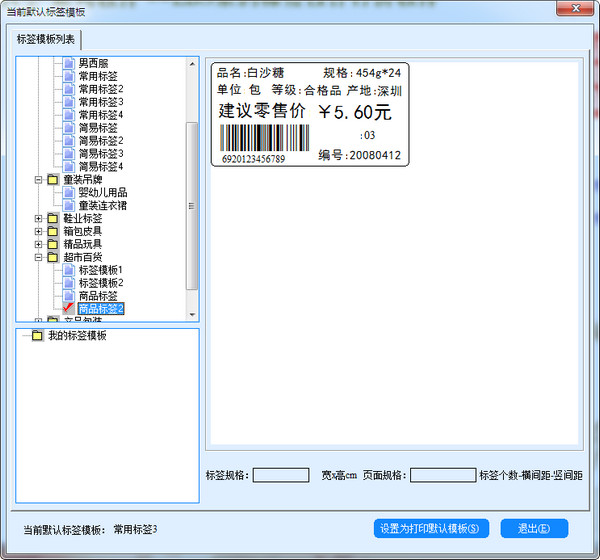Click the 常用标签2 template file icon
Viewport: 600px width, 560px height.
(x=68, y=89)
